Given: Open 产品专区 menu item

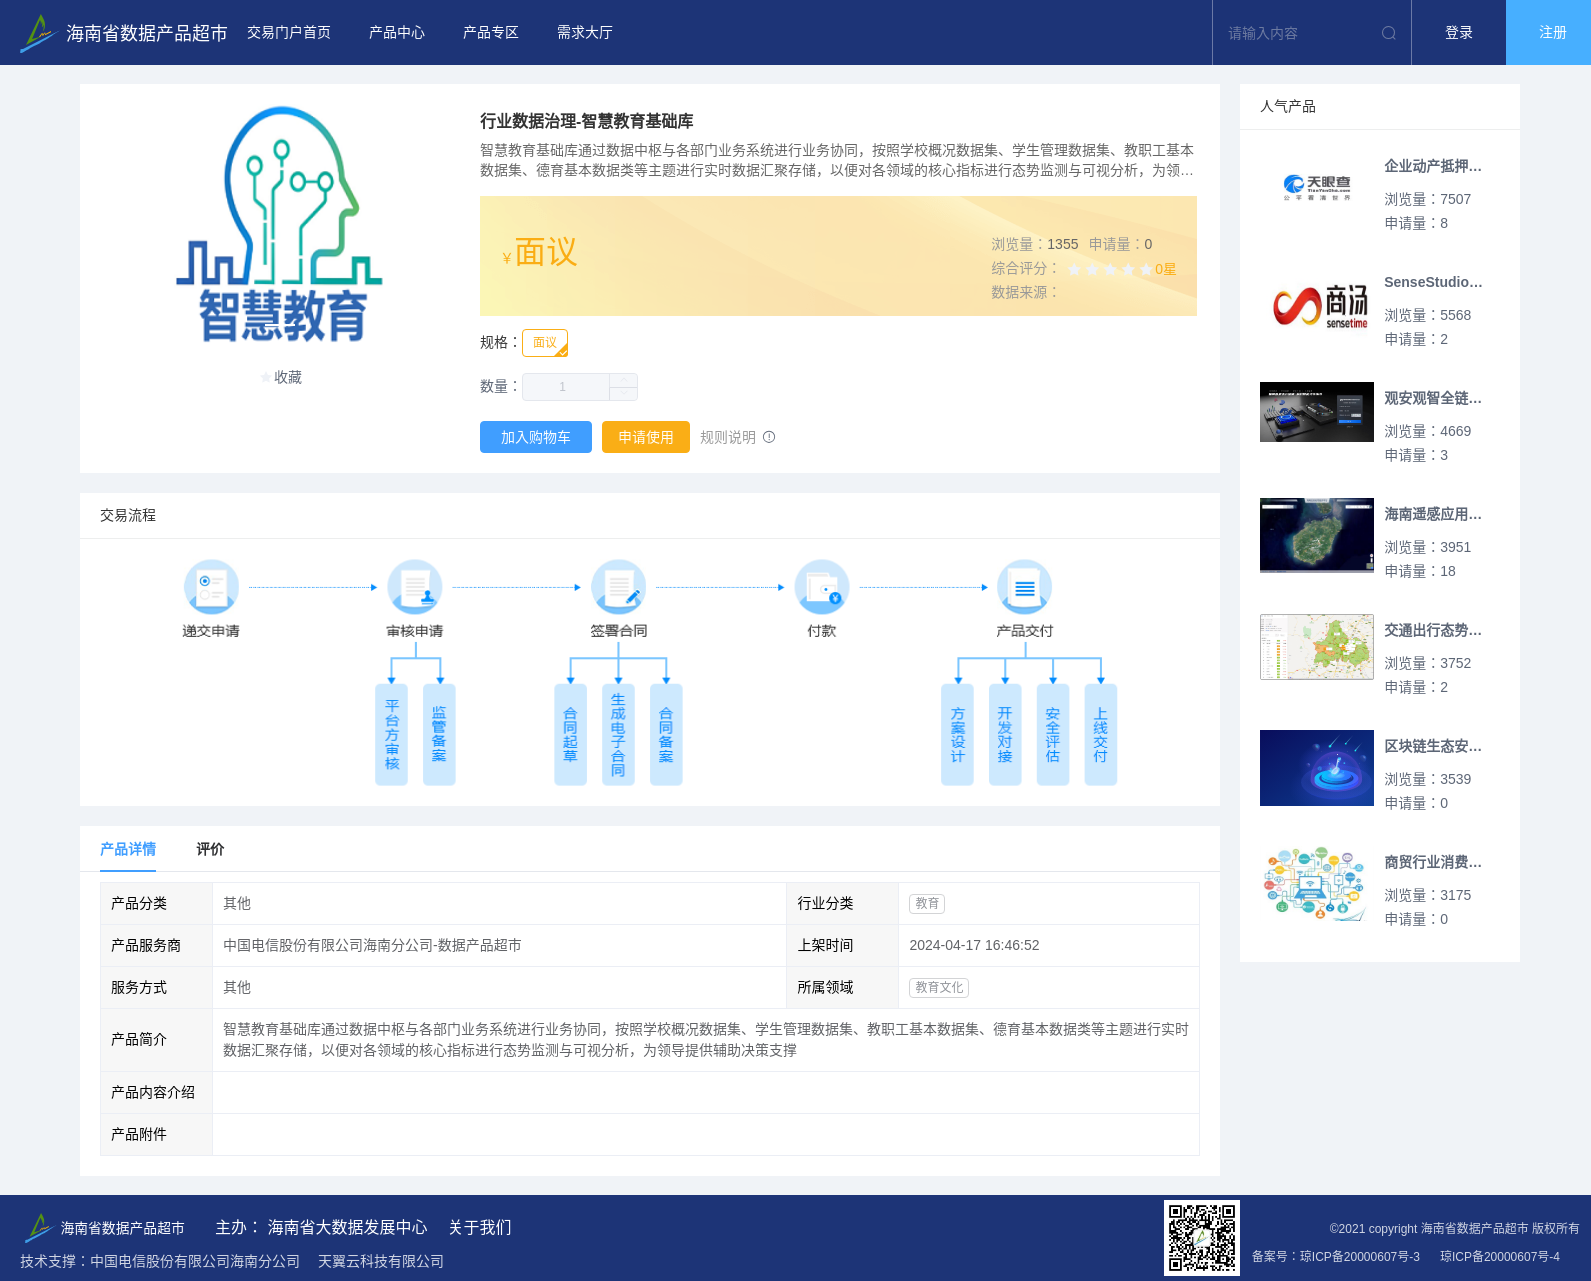Looking at the screenshot, I should [x=491, y=33].
